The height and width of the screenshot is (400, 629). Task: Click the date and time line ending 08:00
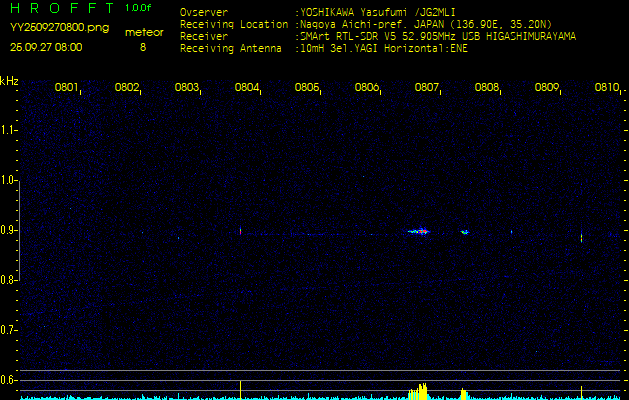click(46, 47)
